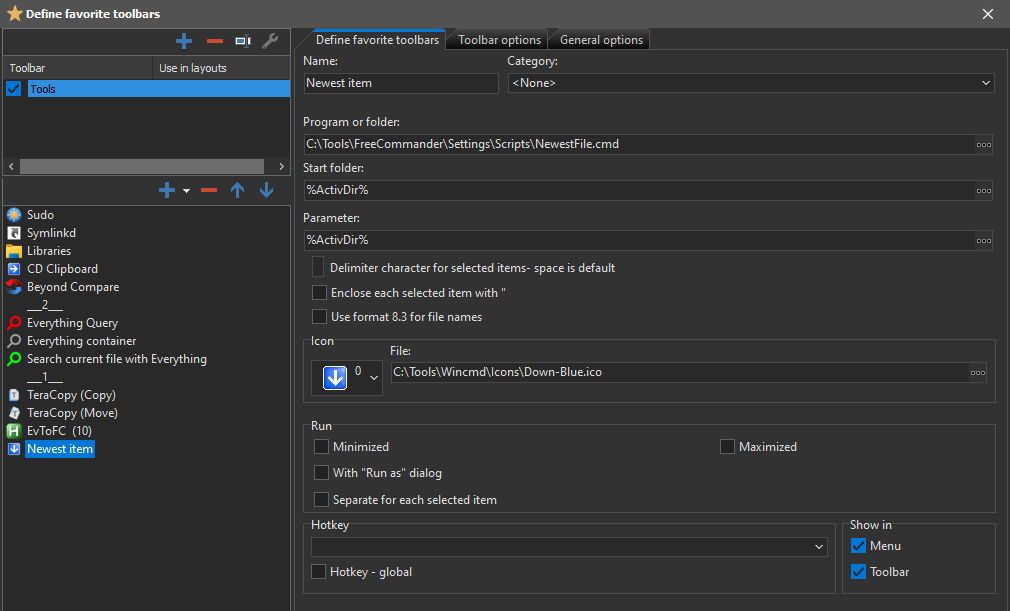Move item down with blue arrow
1010x611 pixels.
[266, 190]
